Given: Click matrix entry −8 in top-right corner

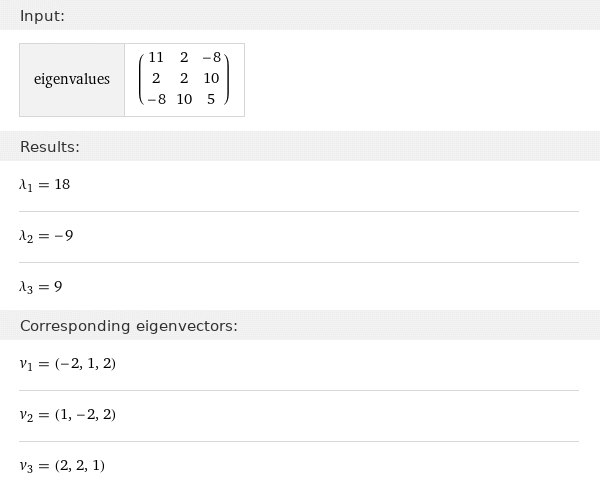Looking at the screenshot, I should (x=212, y=57).
